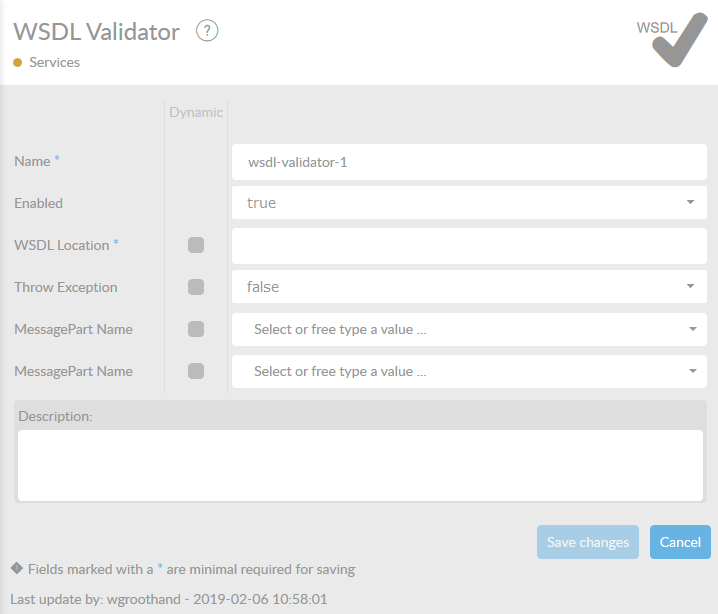Screen dimensions: 718x614
Task: Enable Dynamic checkbox for WSDL Location
Action: coord(196,245)
